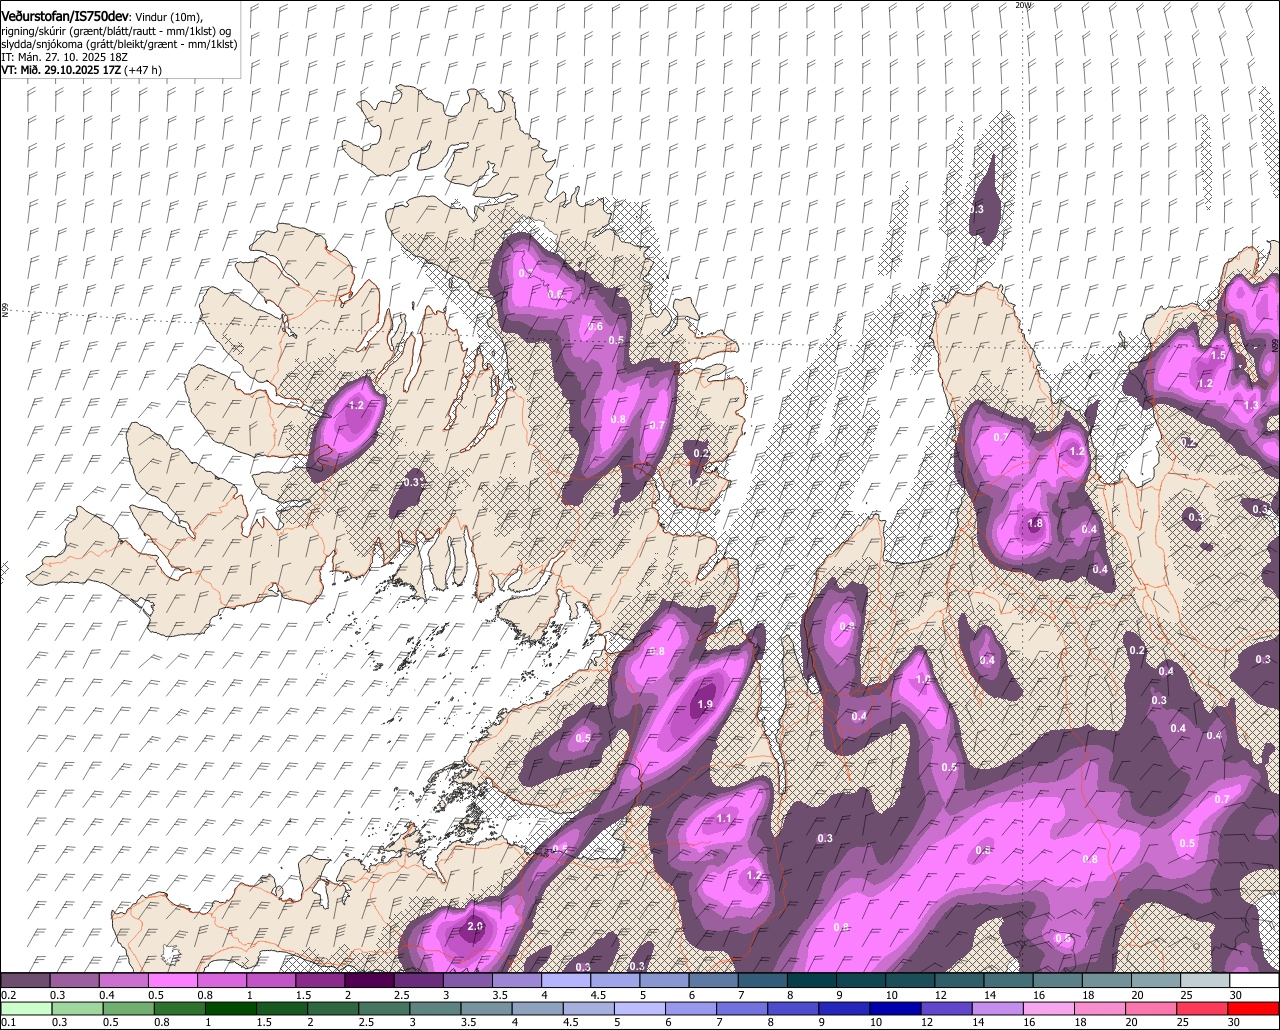Click the 'slydda/snjókoma' legend description line
1280x1030 pixels.
point(120,44)
